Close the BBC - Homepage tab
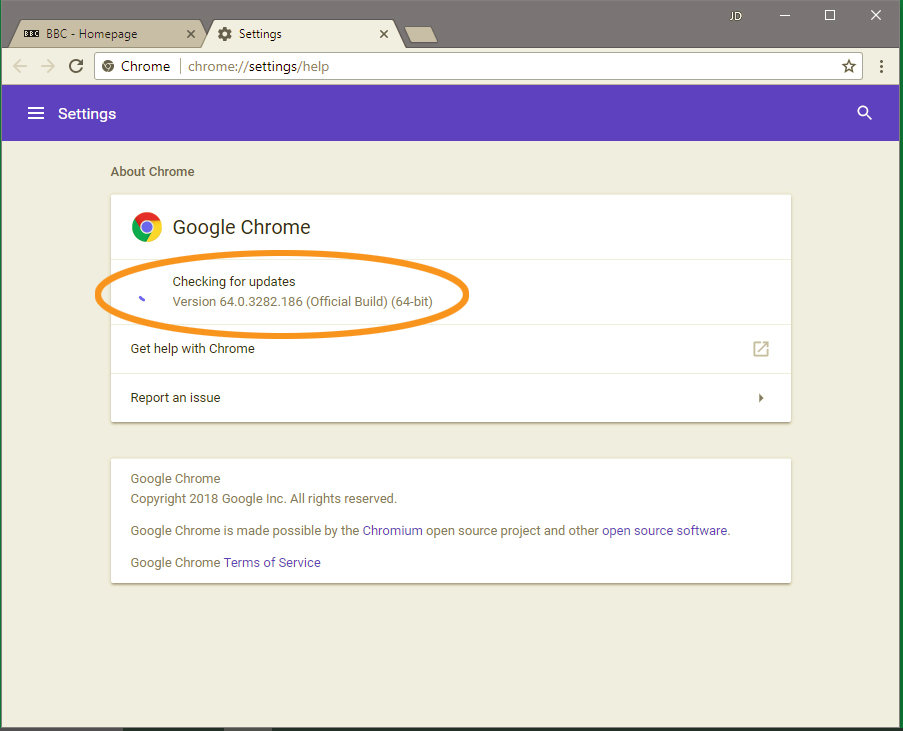Screen dimensions: 903x731 190,33
